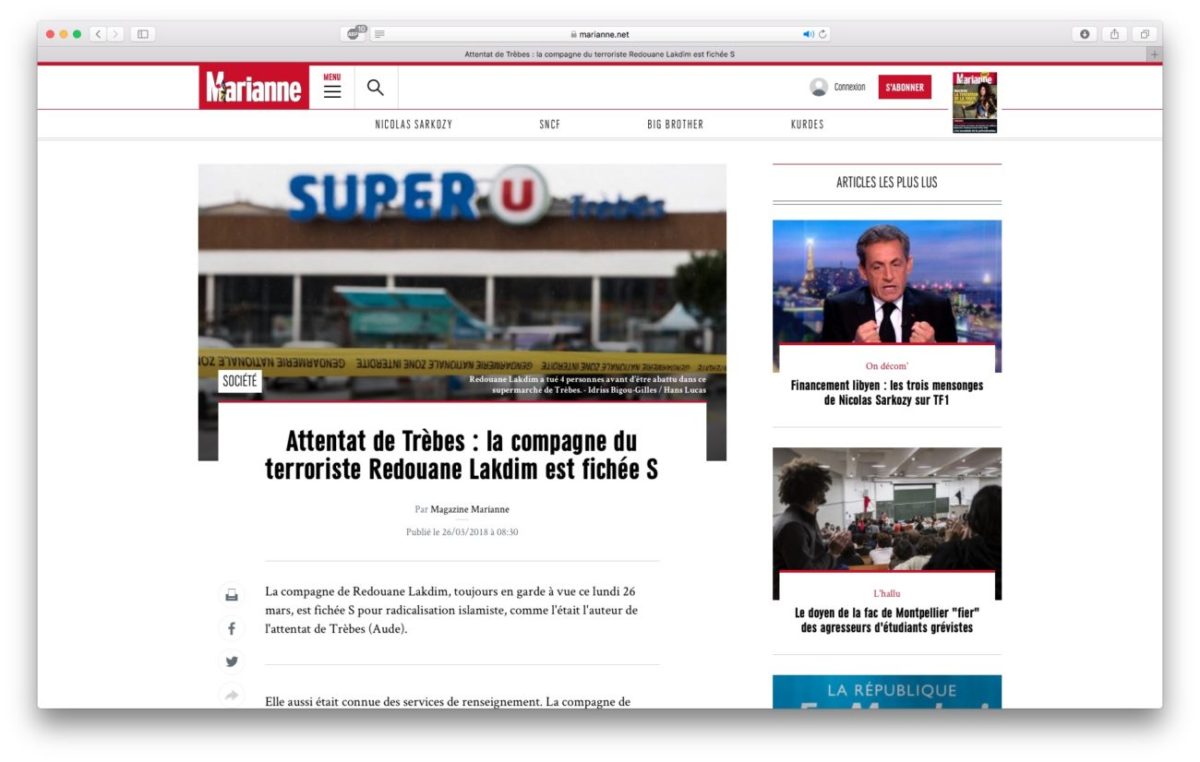Mute the tab audio speaker icon
Image resolution: width=1200 pixels, height=762 pixels.
click(808, 34)
